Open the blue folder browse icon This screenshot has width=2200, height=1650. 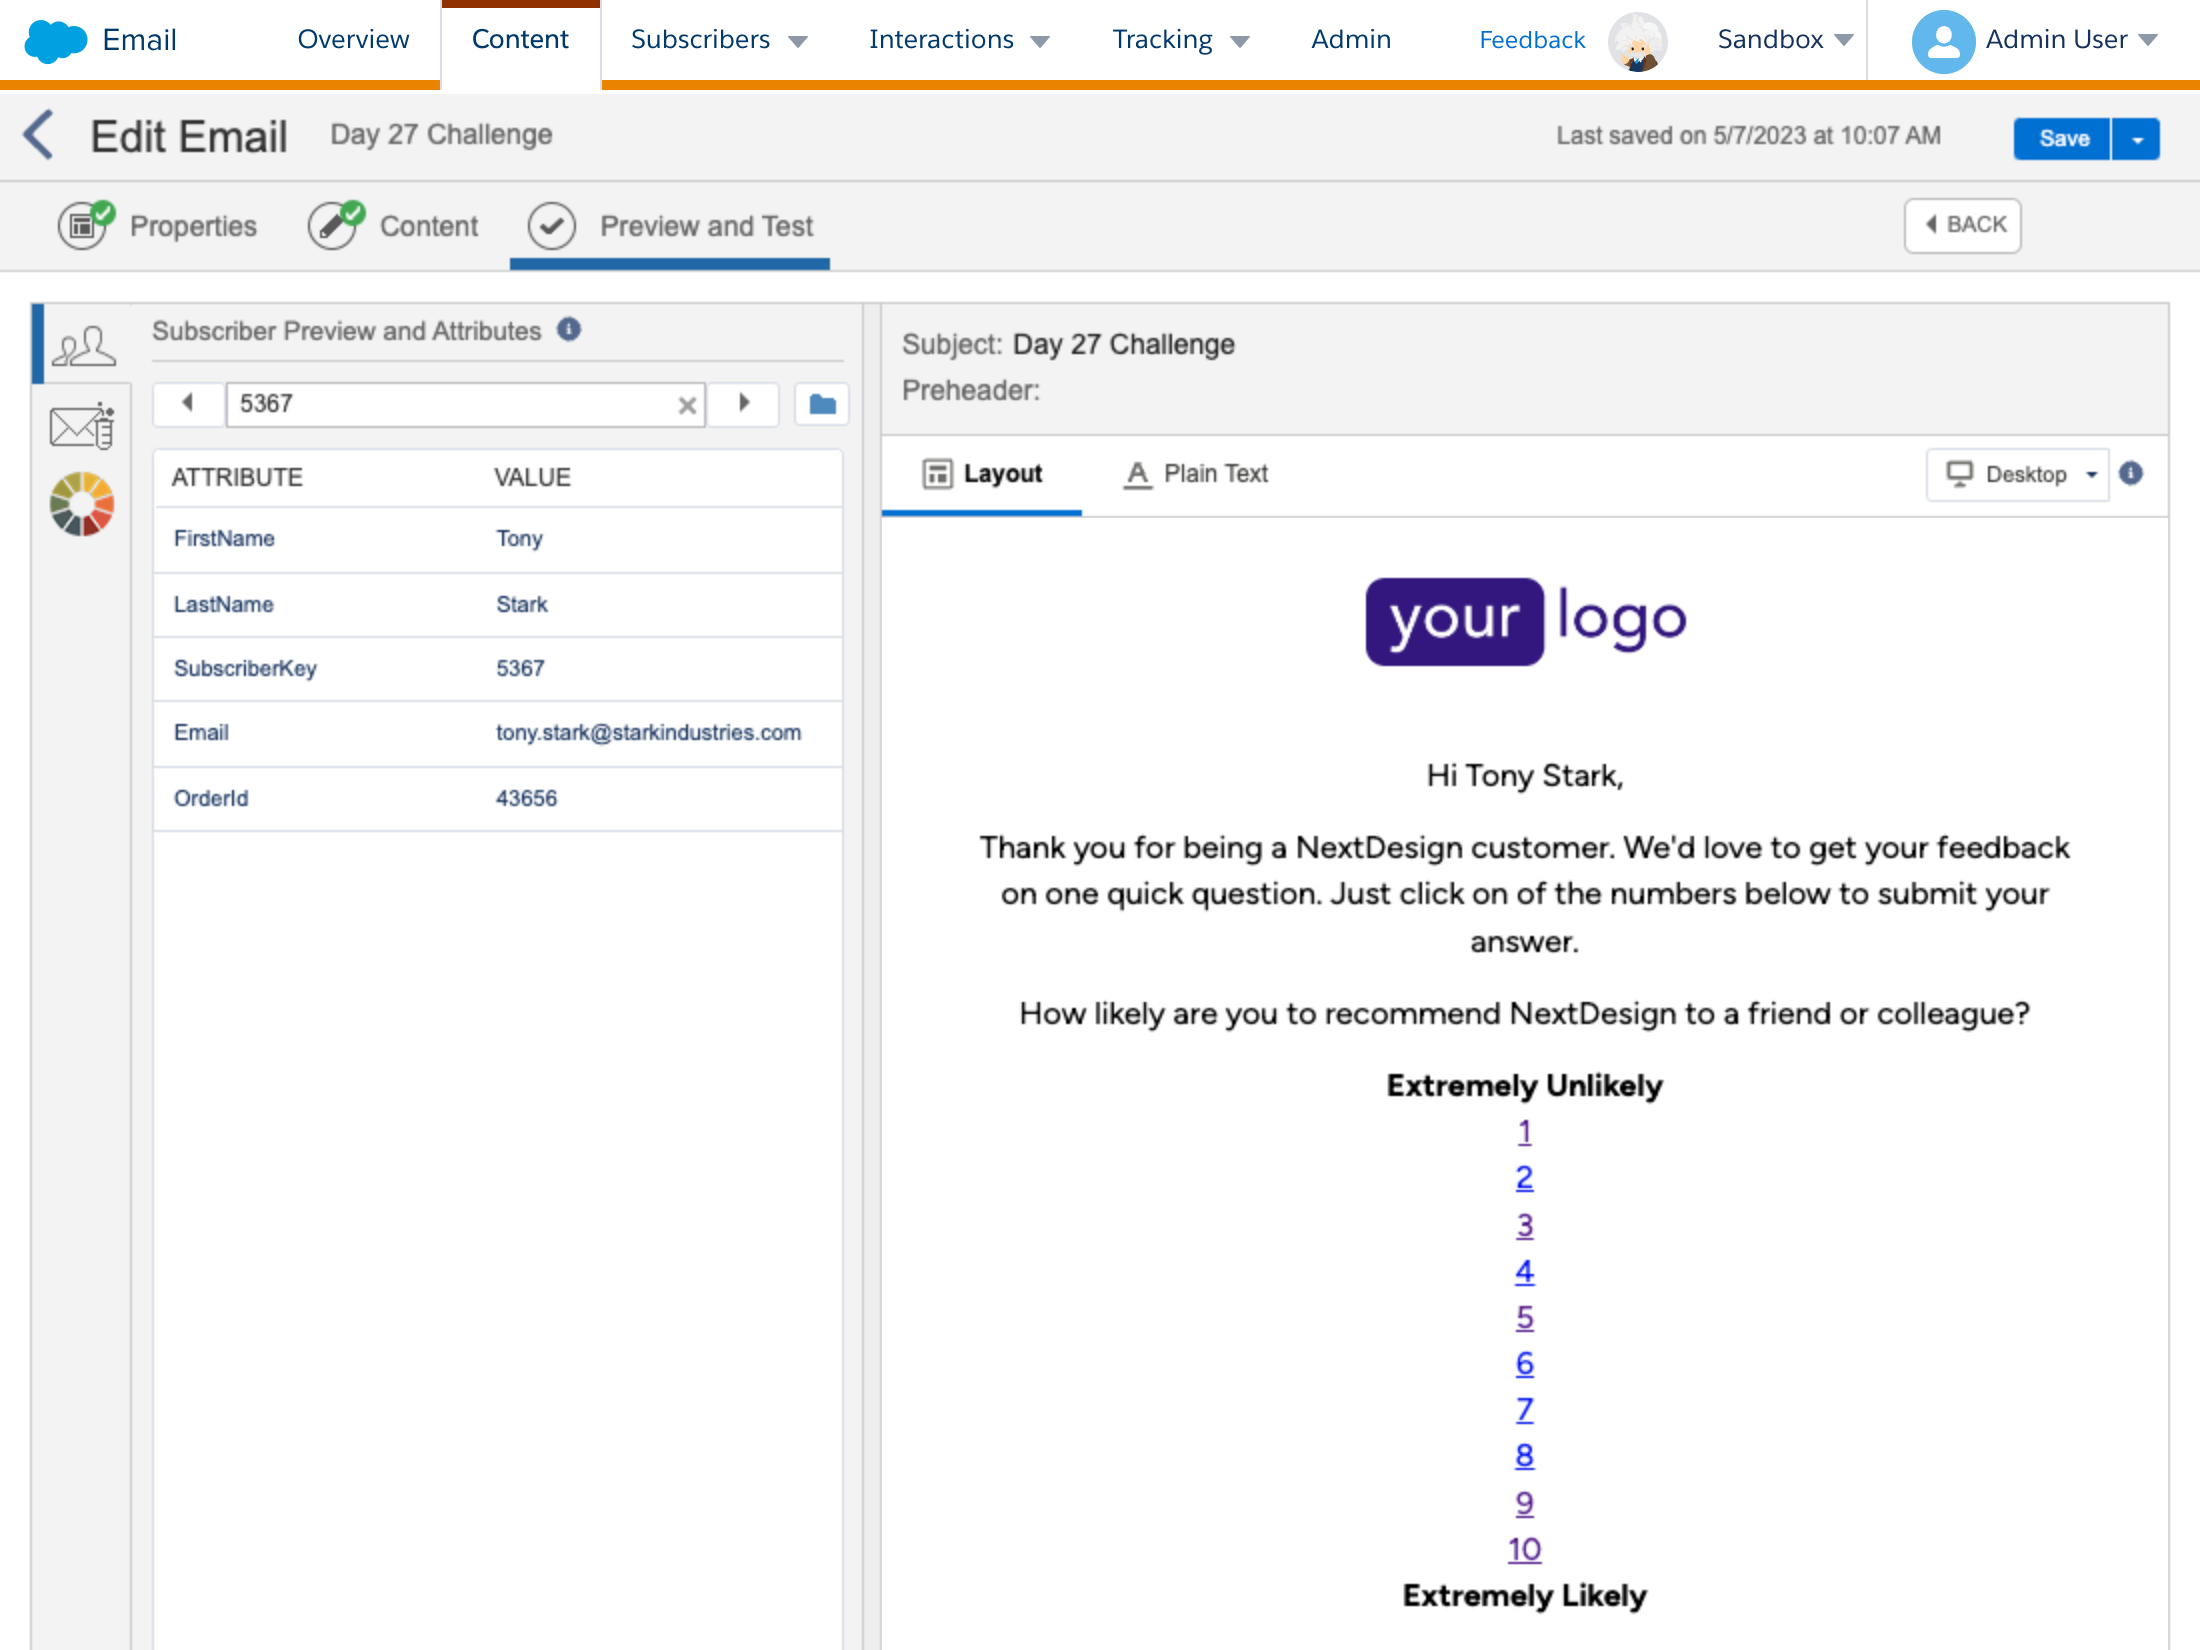[x=822, y=404]
